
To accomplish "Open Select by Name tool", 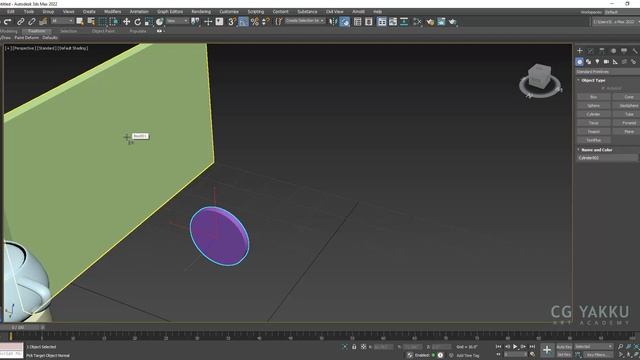I will pyautogui.click(x=91, y=22).
